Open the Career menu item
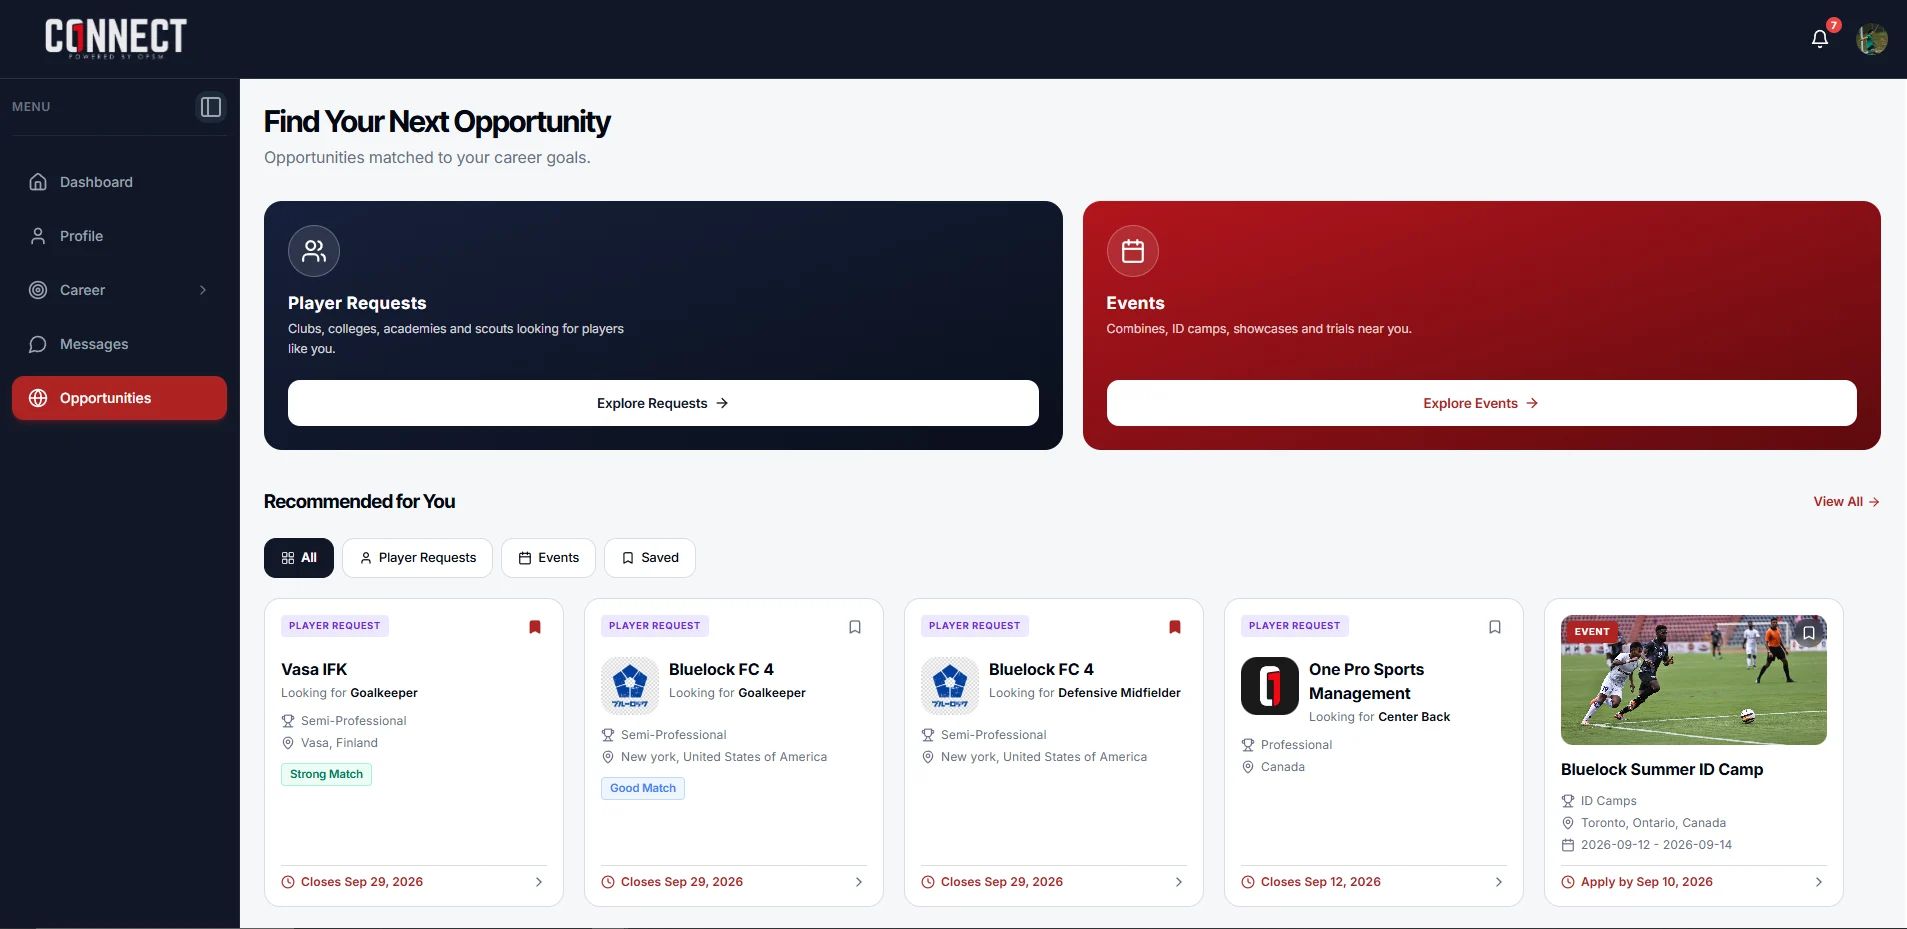 coord(119,290)
